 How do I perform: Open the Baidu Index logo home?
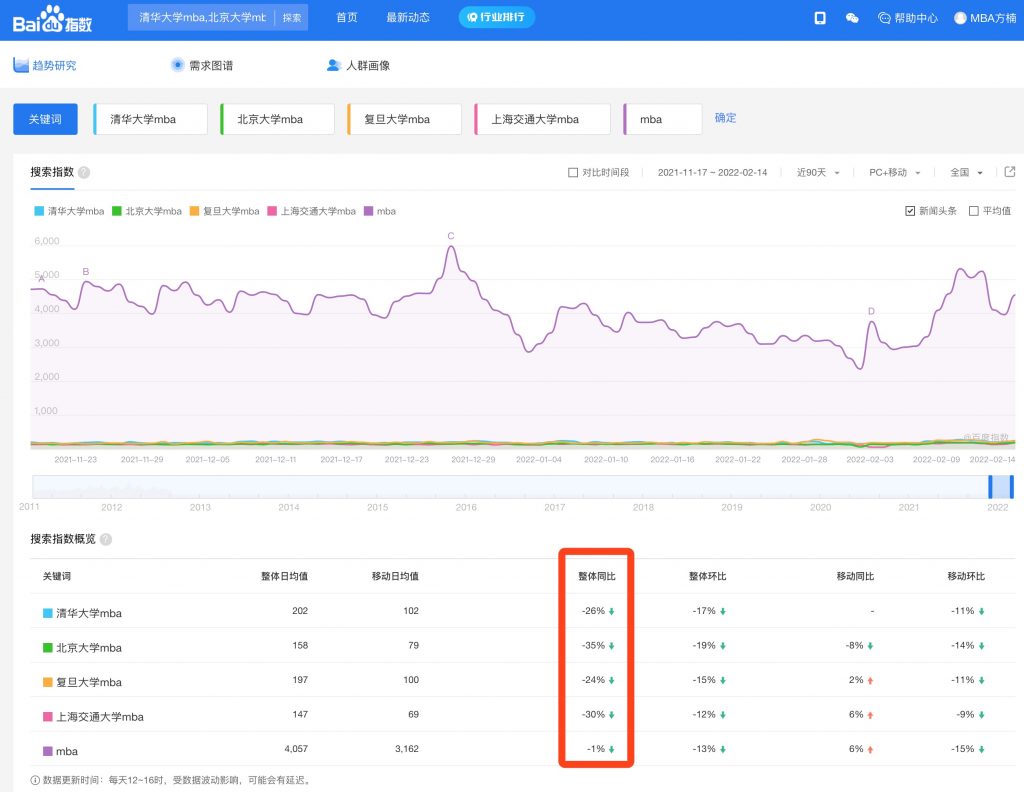pyautogui.click(x=52, y=19)
